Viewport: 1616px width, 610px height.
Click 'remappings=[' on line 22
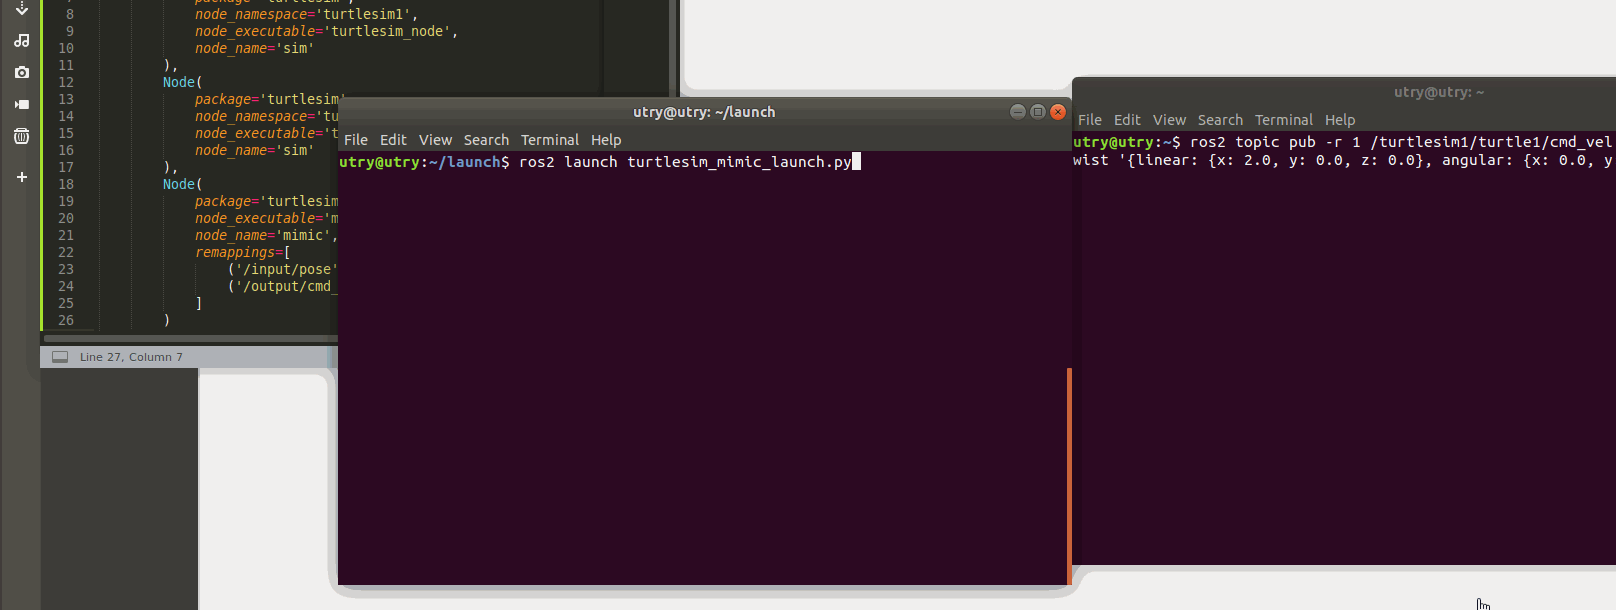[x=242, y=252]
